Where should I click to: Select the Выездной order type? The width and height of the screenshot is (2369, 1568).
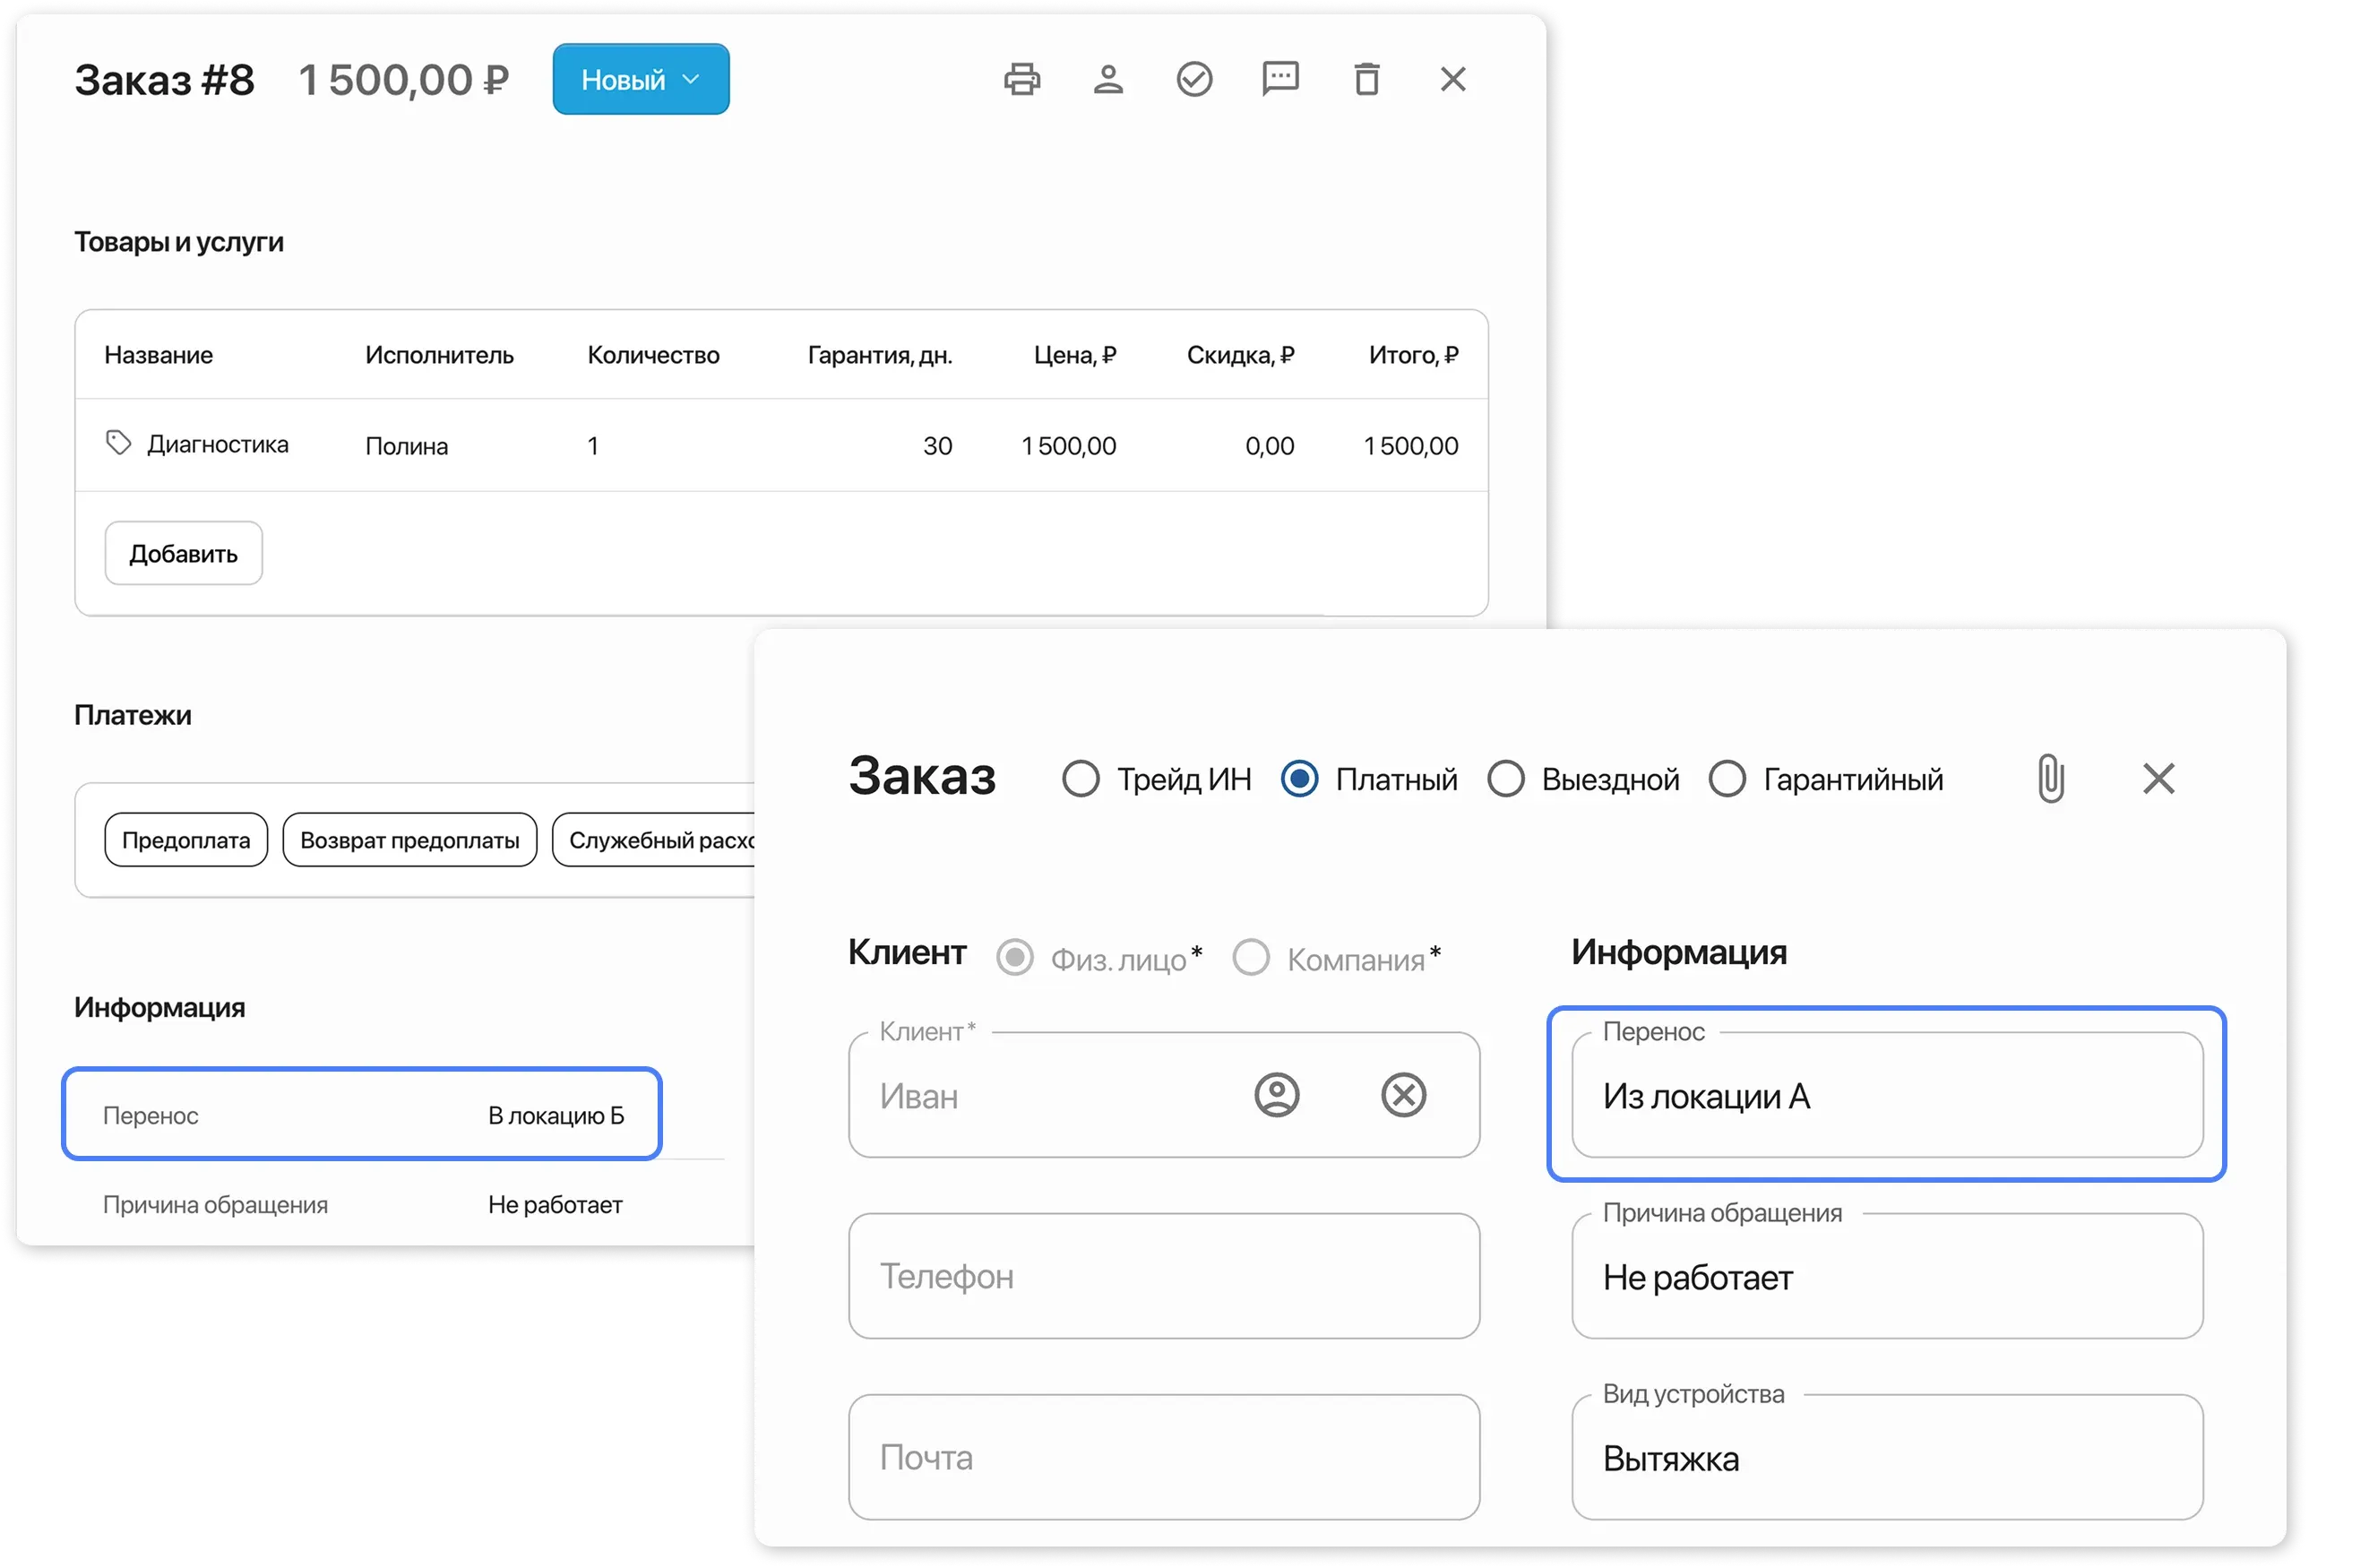pos(1506,778)
